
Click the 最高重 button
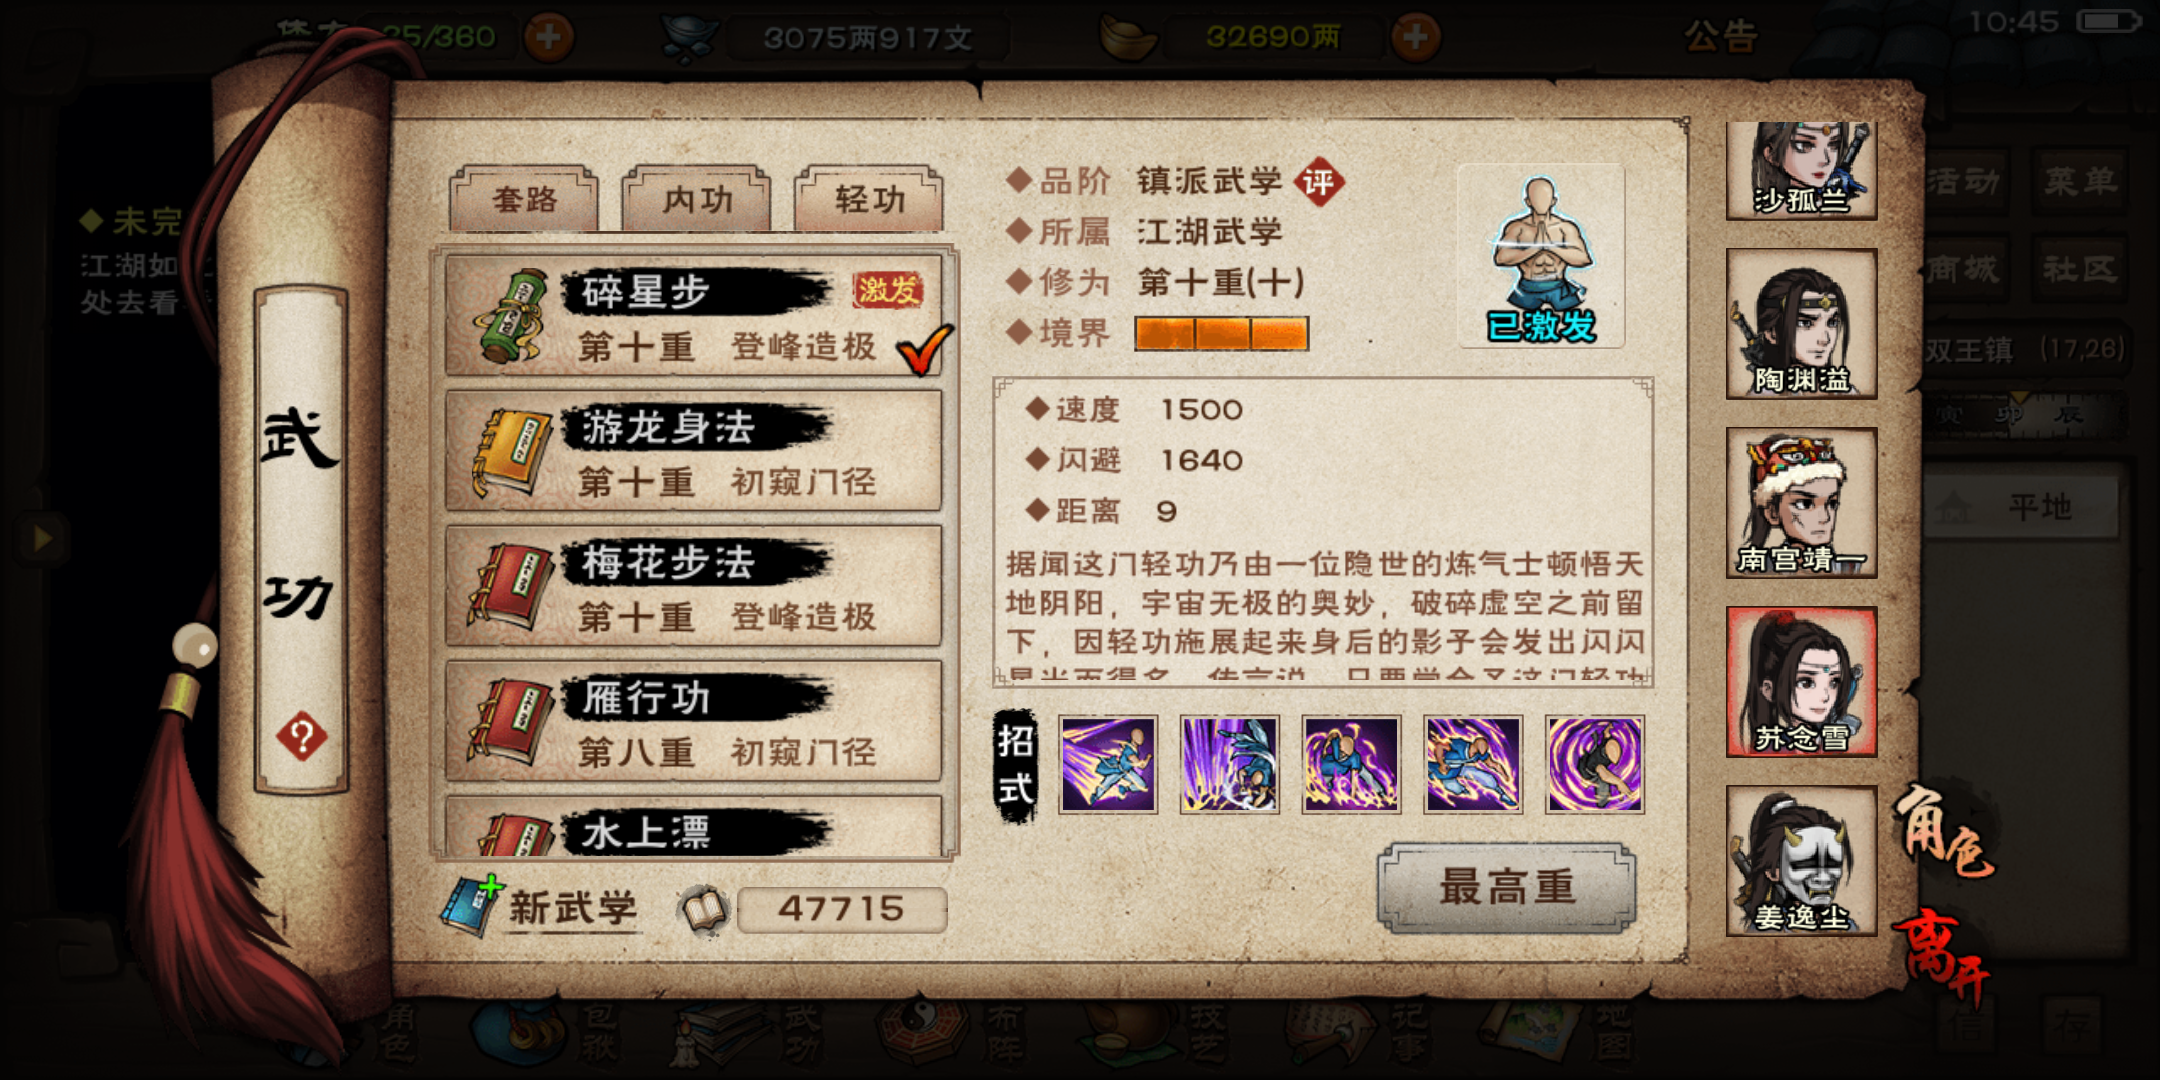pyautogui.click(x=1507, y=888)
